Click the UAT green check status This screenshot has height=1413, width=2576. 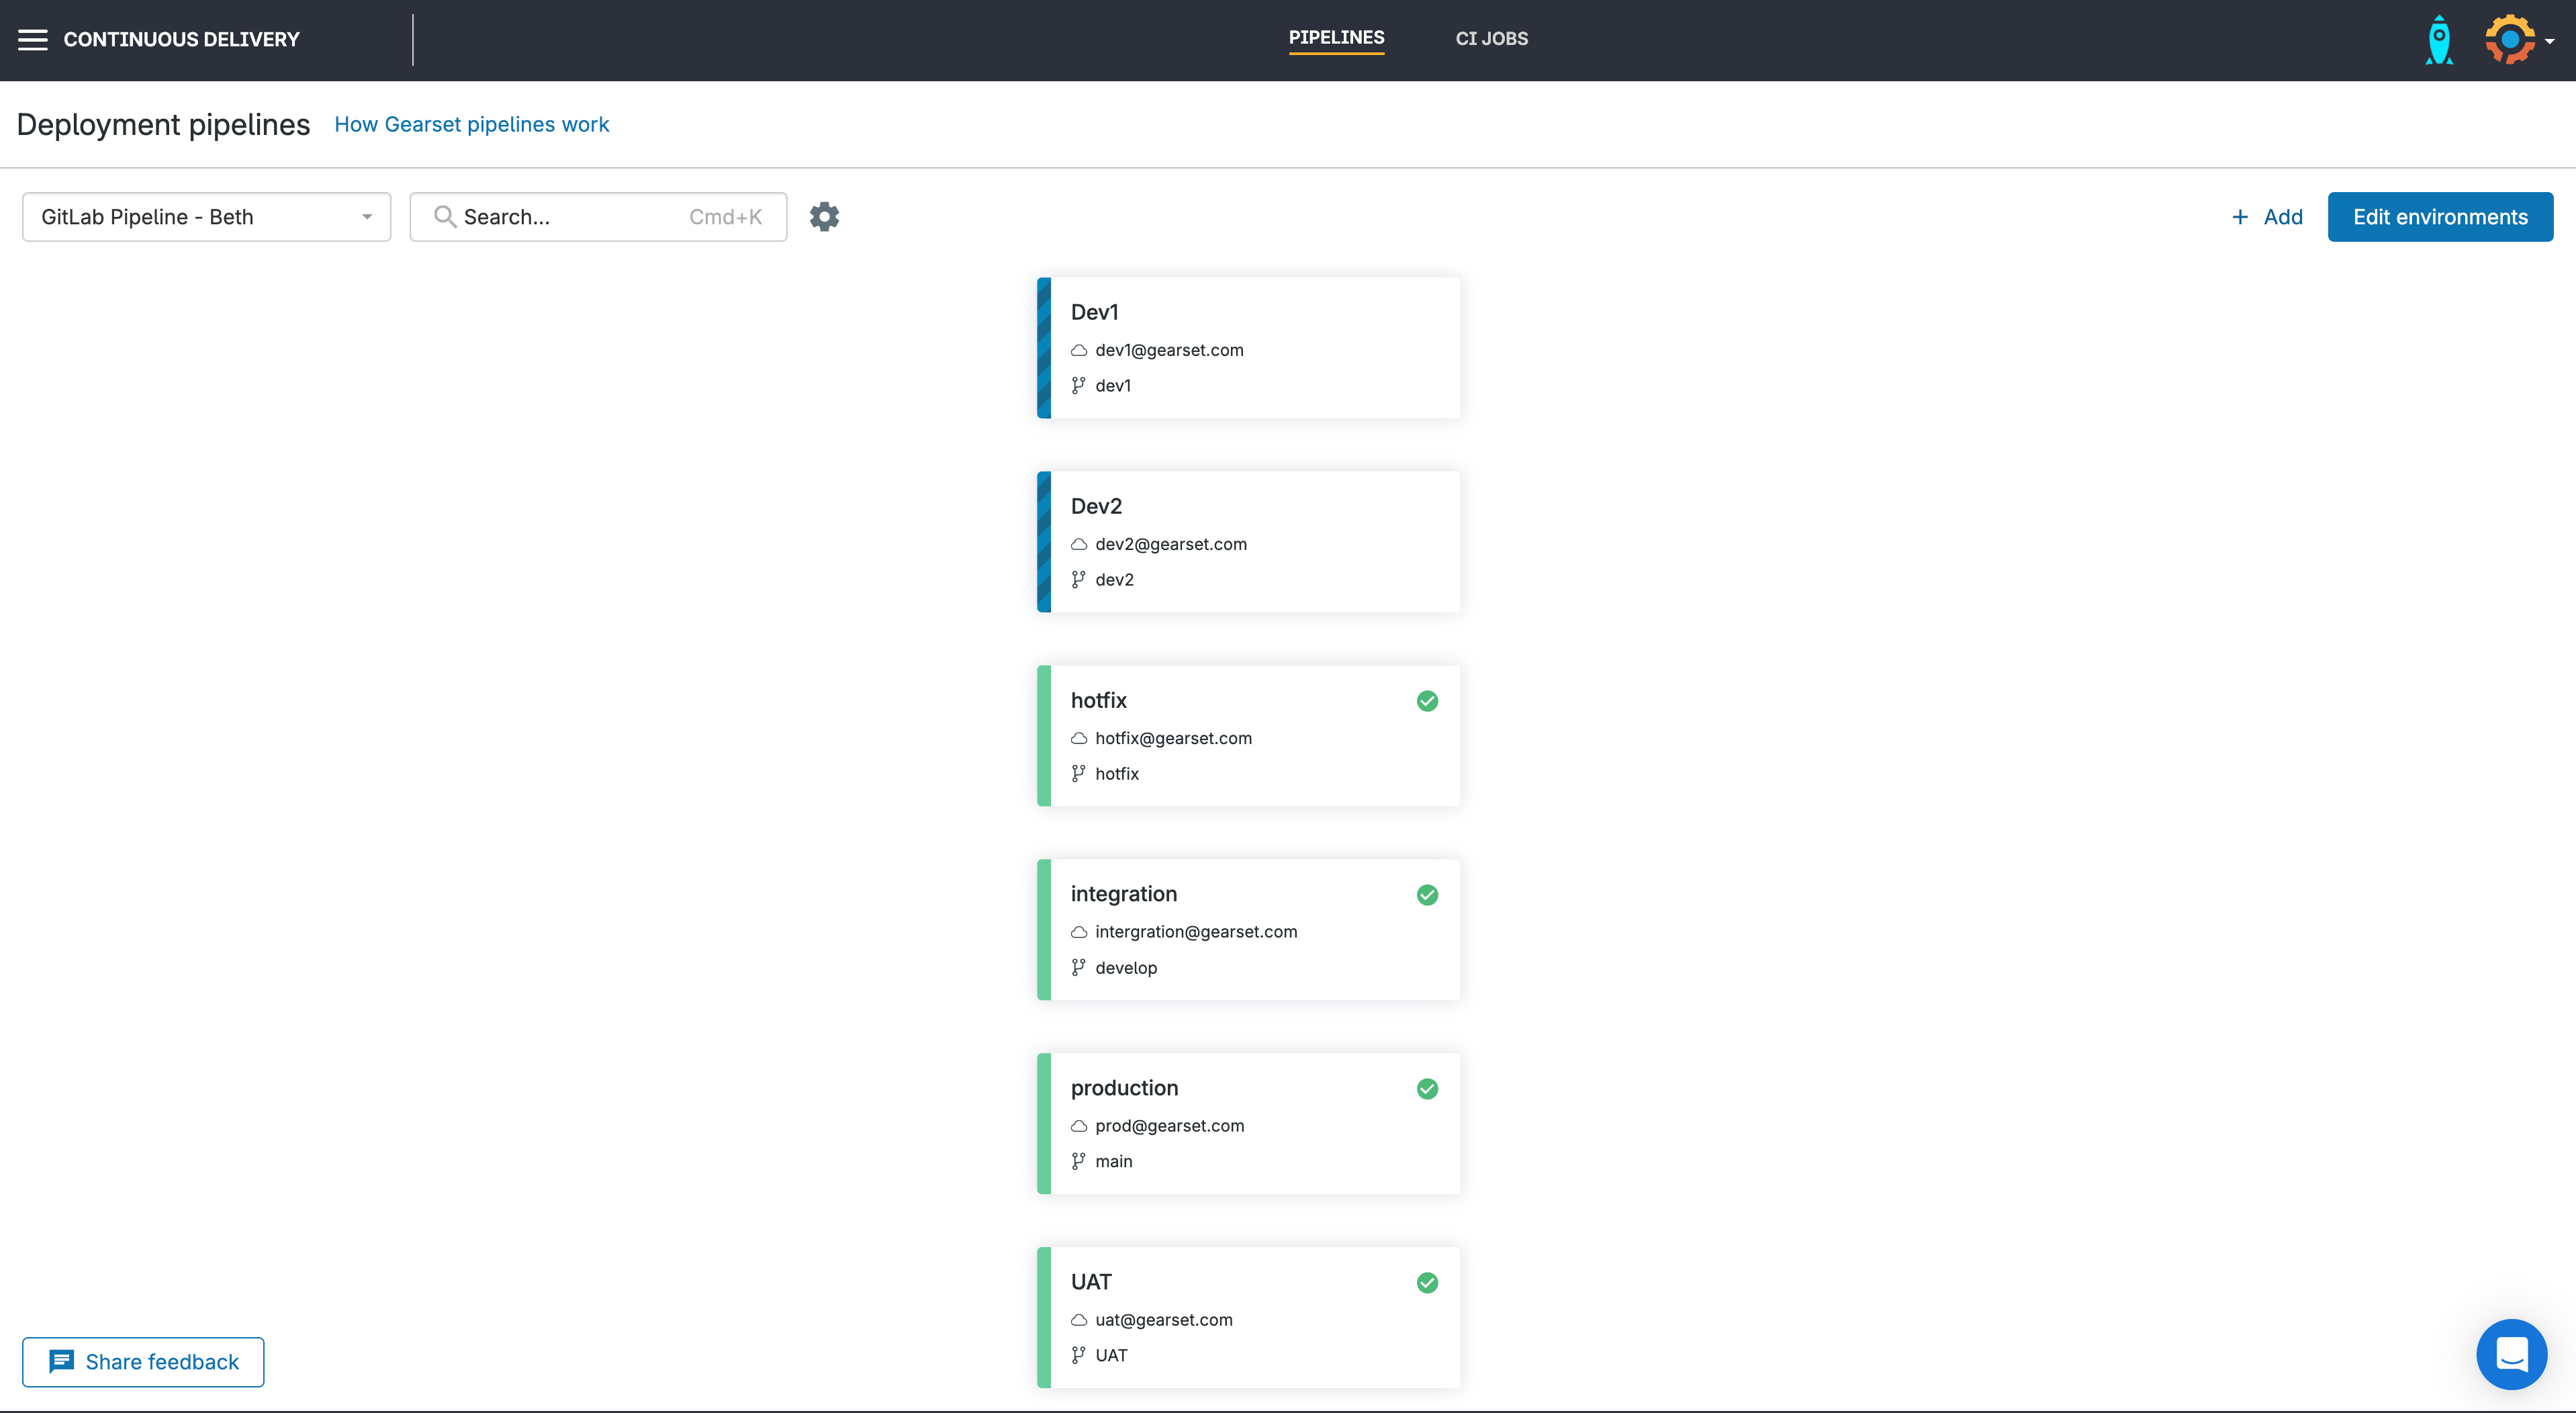[x=1427, y=1283]
